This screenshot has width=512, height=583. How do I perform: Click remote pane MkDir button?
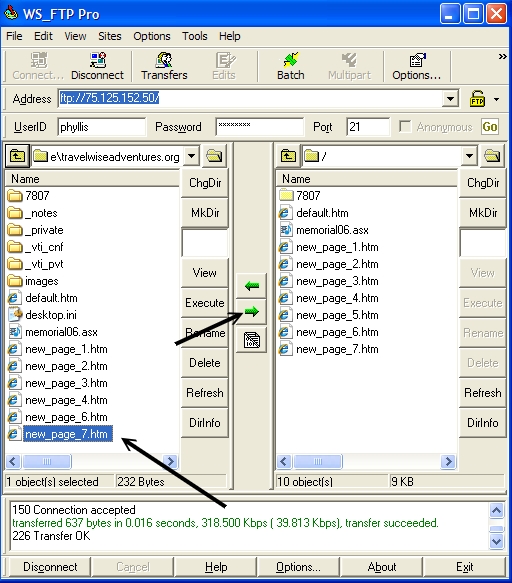coord(483,213)
